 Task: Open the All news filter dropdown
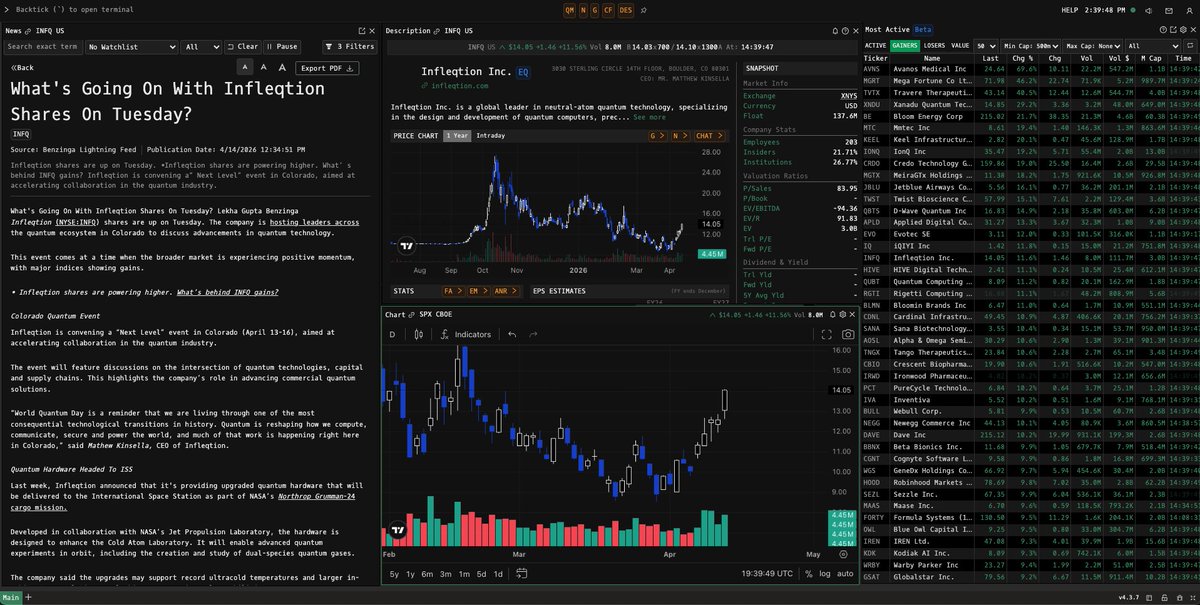click(x=202, y=46)
